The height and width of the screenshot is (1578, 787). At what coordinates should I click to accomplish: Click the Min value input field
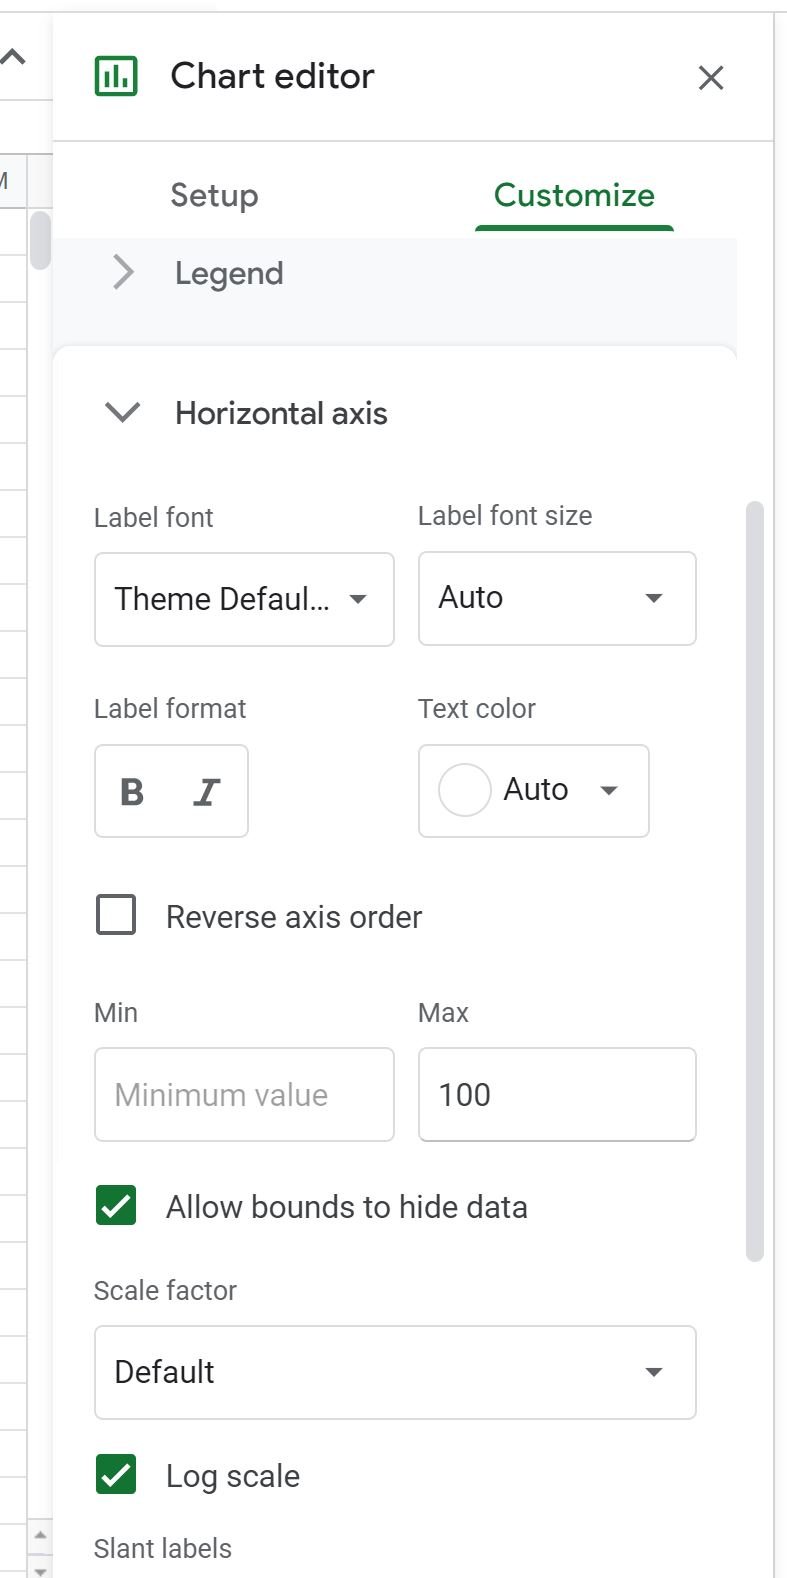(x=244, y=1094)
